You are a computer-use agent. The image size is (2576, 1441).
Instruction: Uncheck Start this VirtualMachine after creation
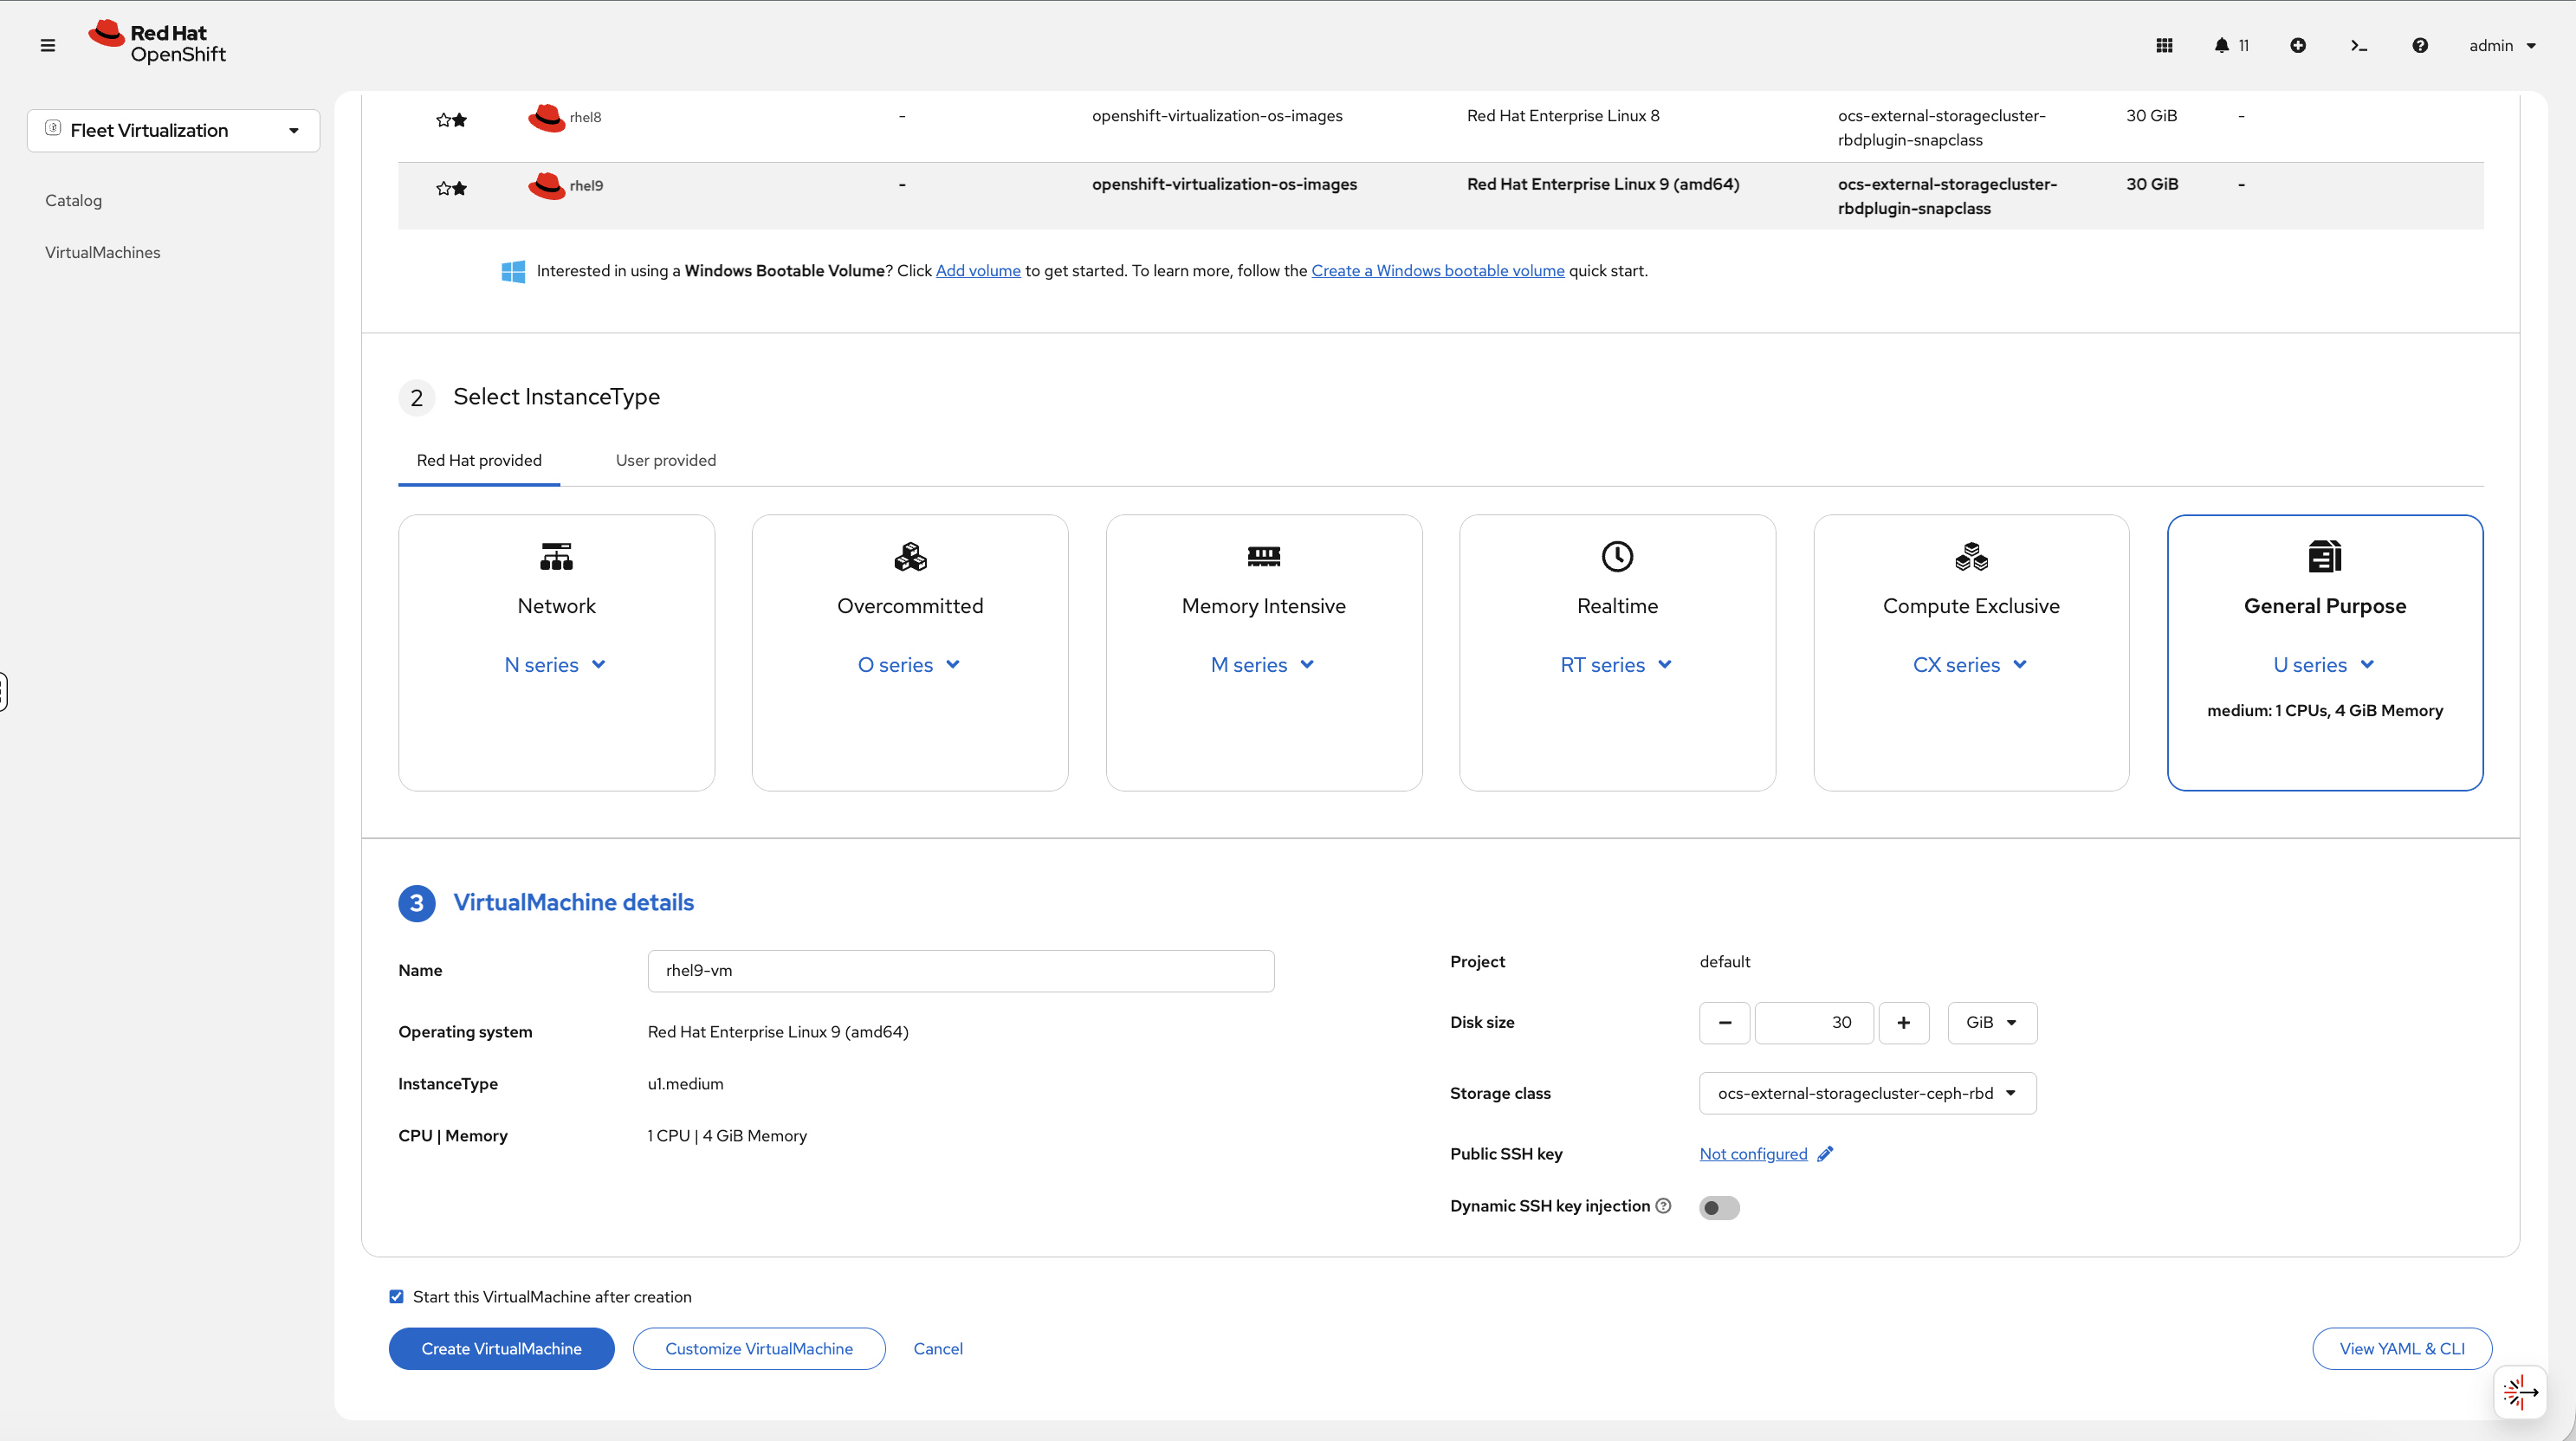(397, 1296)
